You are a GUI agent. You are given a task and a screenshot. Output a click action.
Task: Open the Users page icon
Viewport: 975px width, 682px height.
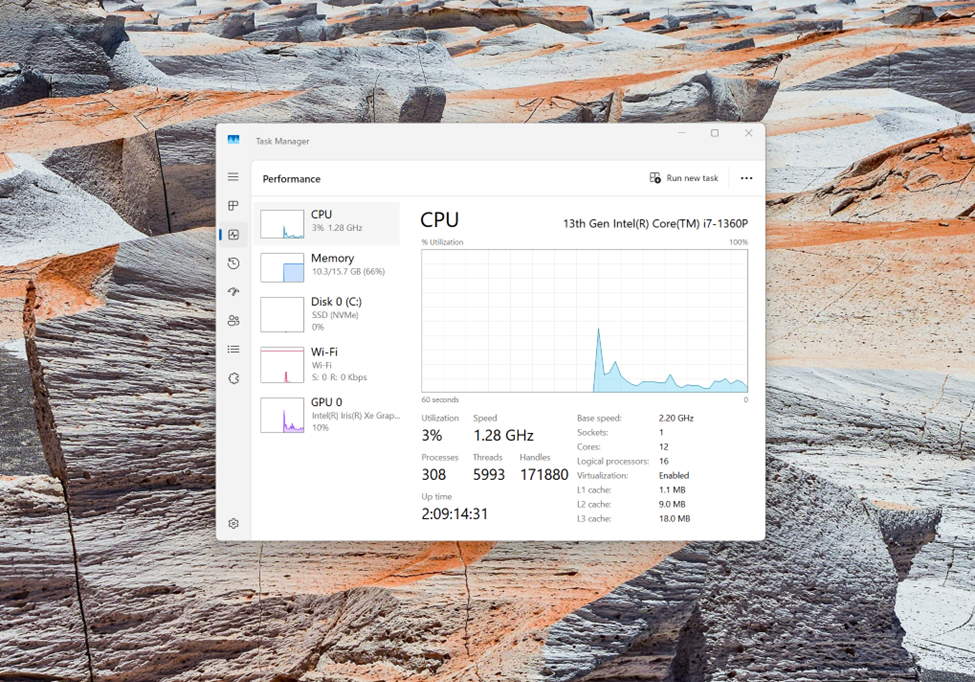233,321
